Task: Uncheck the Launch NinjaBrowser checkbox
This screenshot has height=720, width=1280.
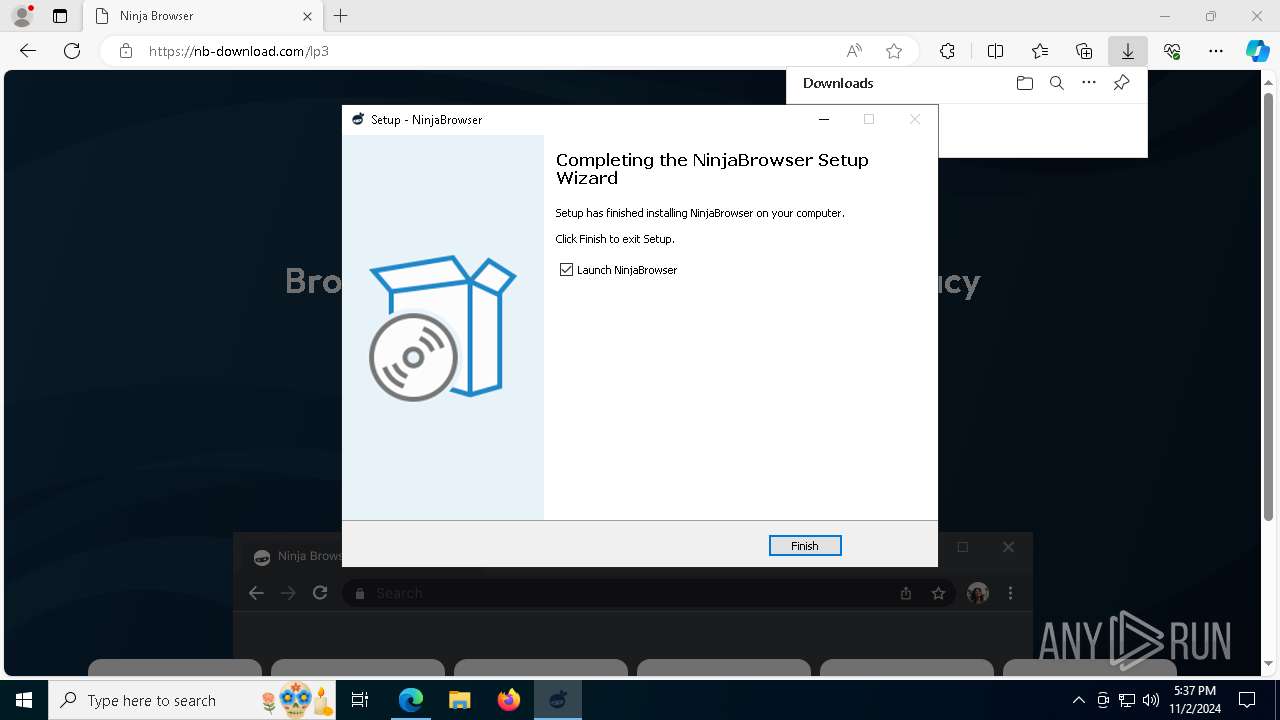Action: 567,270
